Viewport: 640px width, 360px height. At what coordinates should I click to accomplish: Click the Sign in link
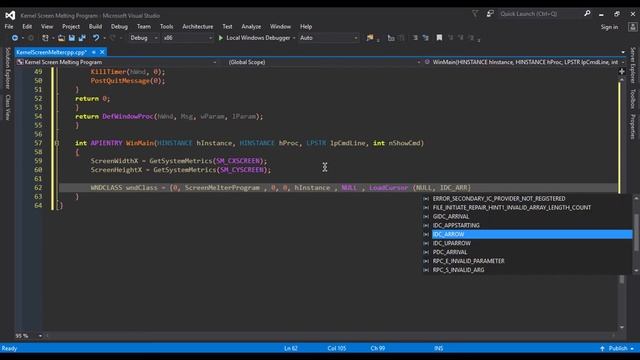[x=609, y=27]
